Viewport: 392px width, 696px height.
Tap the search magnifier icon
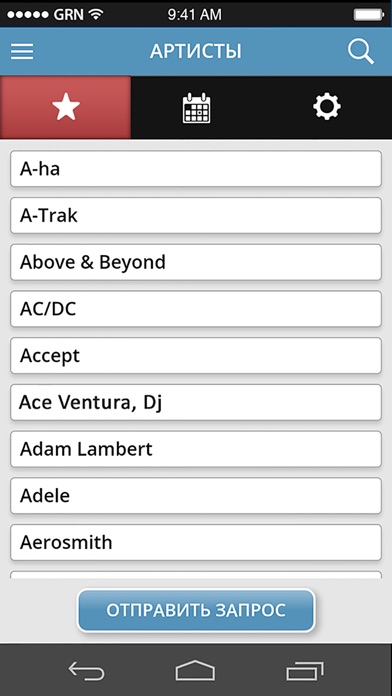pyautogui.click(x=360, y=51)
